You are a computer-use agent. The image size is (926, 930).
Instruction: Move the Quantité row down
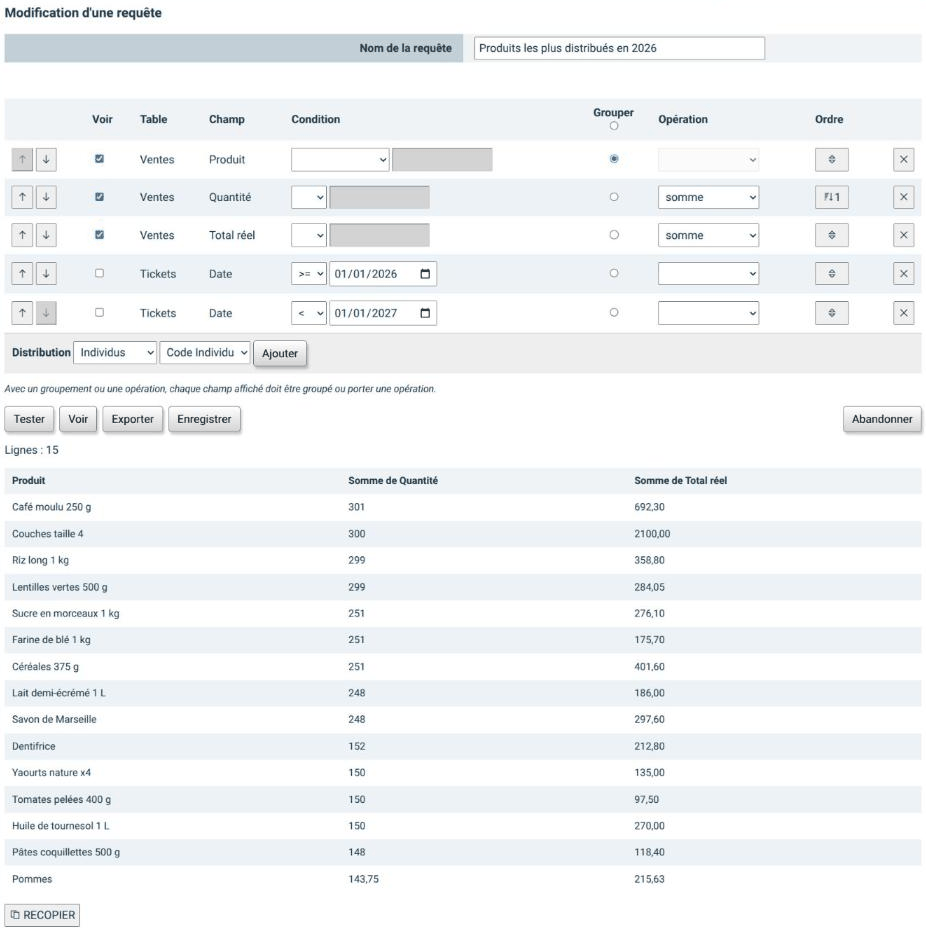coord(46,198)
